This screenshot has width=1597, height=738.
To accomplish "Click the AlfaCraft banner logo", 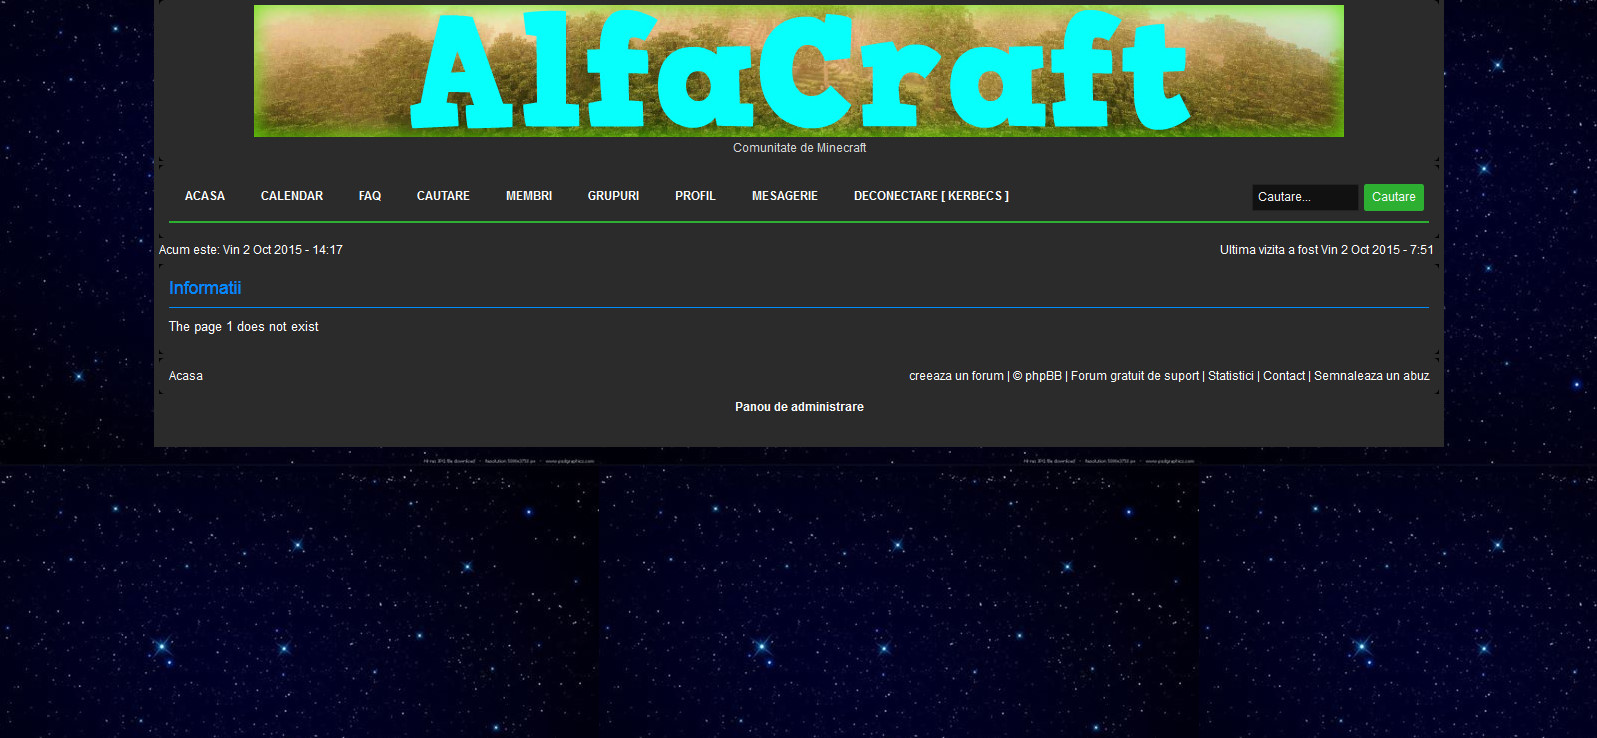I will pos(798,71).
